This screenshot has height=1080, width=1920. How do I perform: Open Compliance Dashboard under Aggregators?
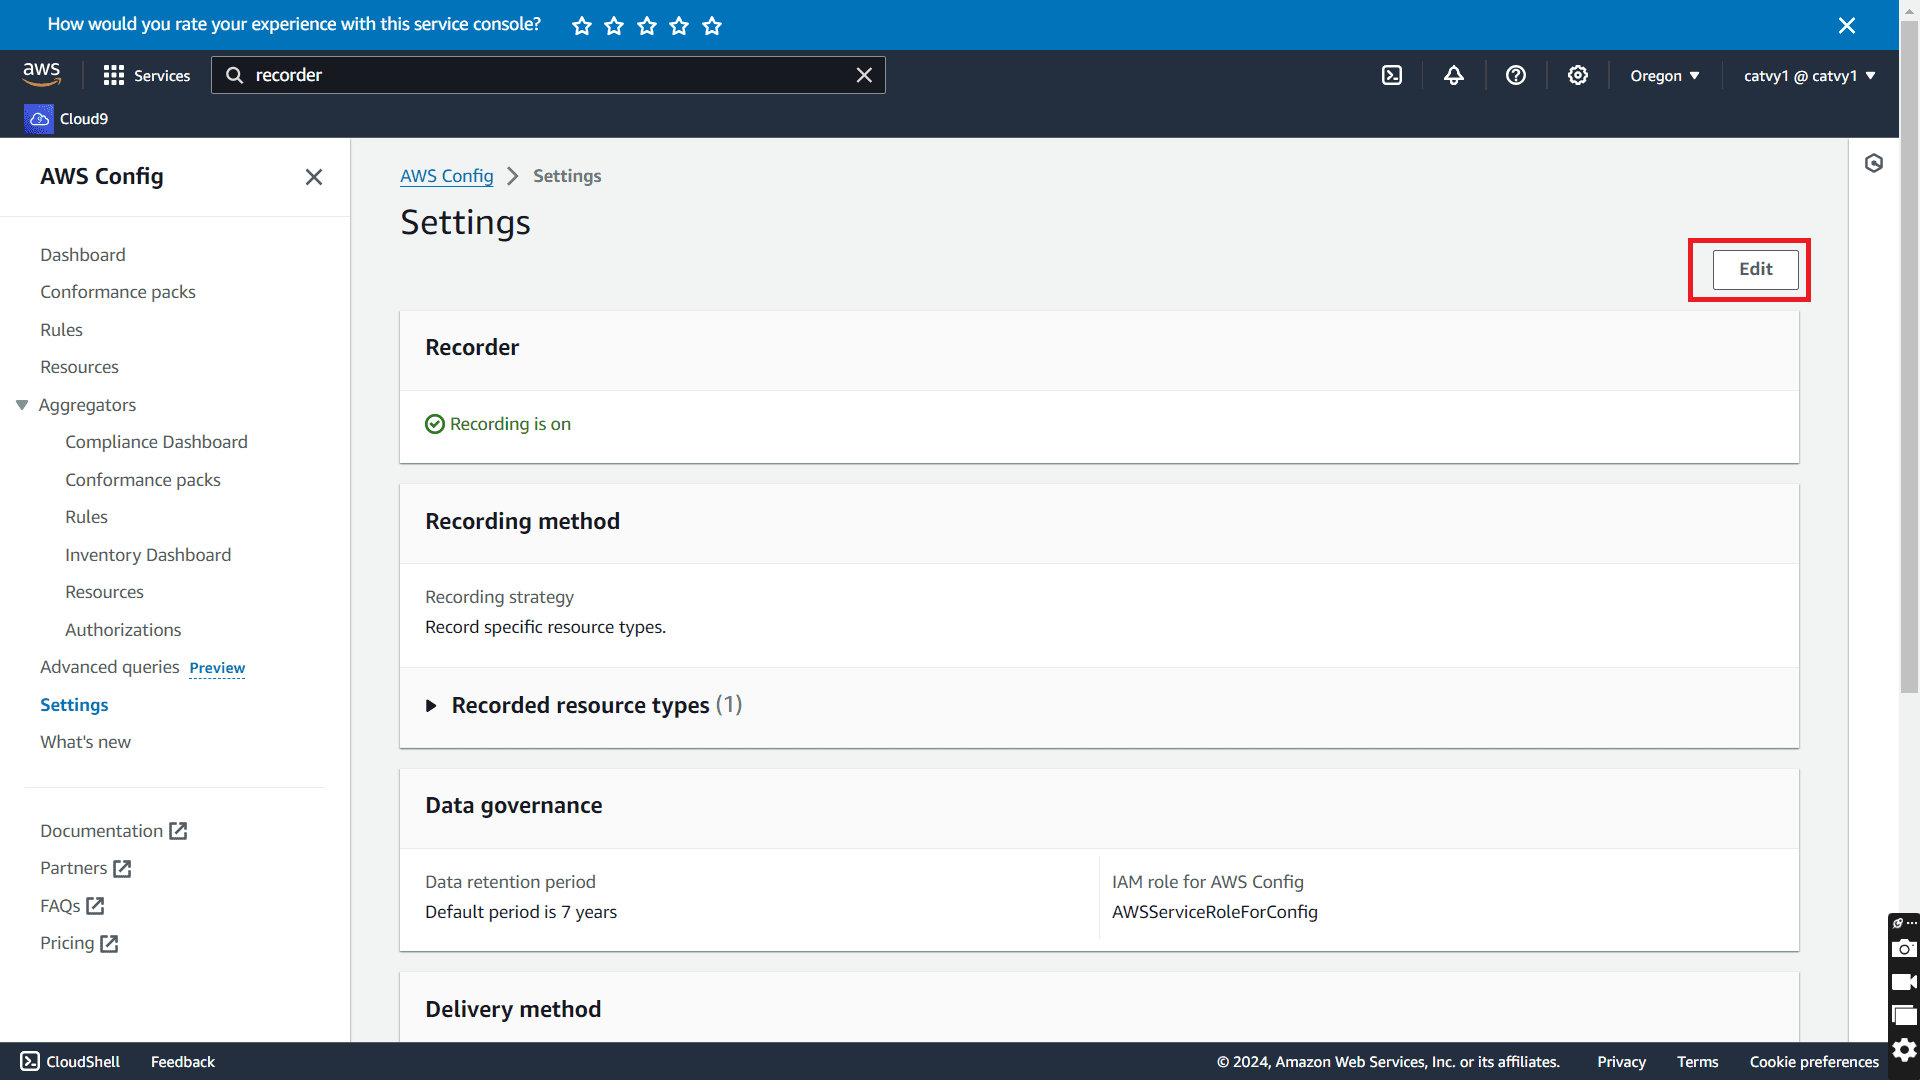[x=156, y=442]
